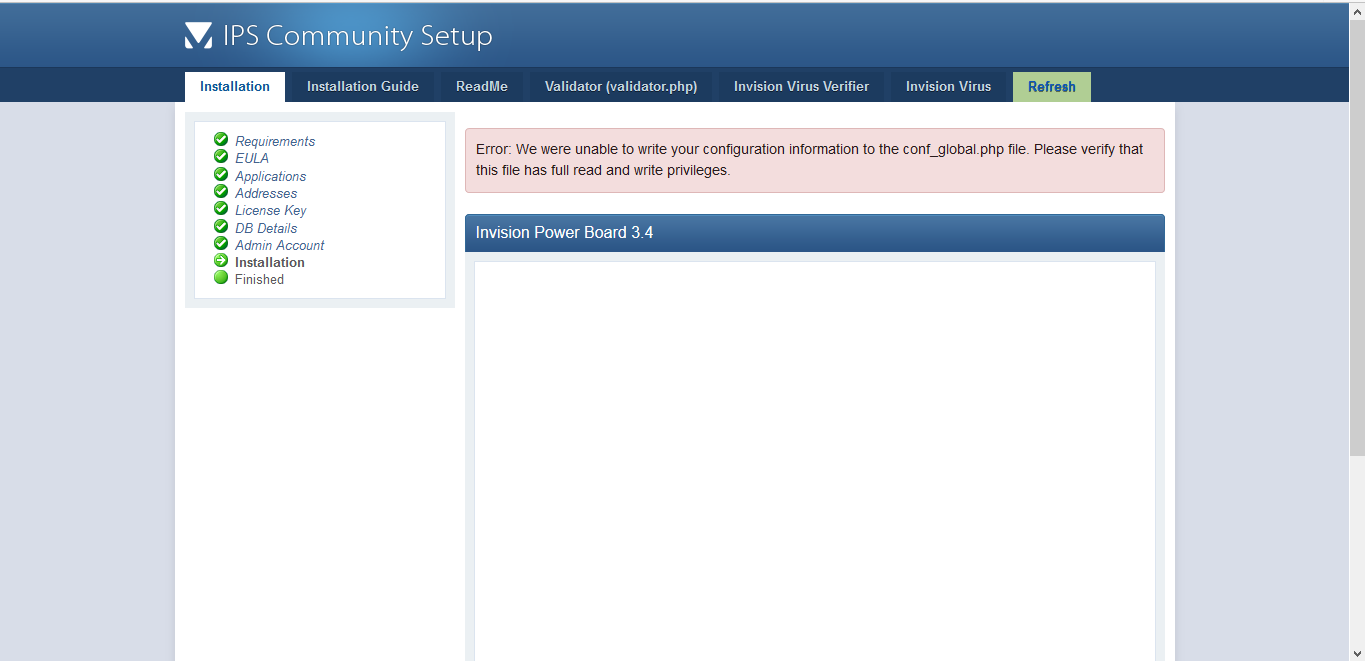1365x661 pixels.
Task: Click the green checkmark beside Admin Account
Action: (x=221, y=243)
